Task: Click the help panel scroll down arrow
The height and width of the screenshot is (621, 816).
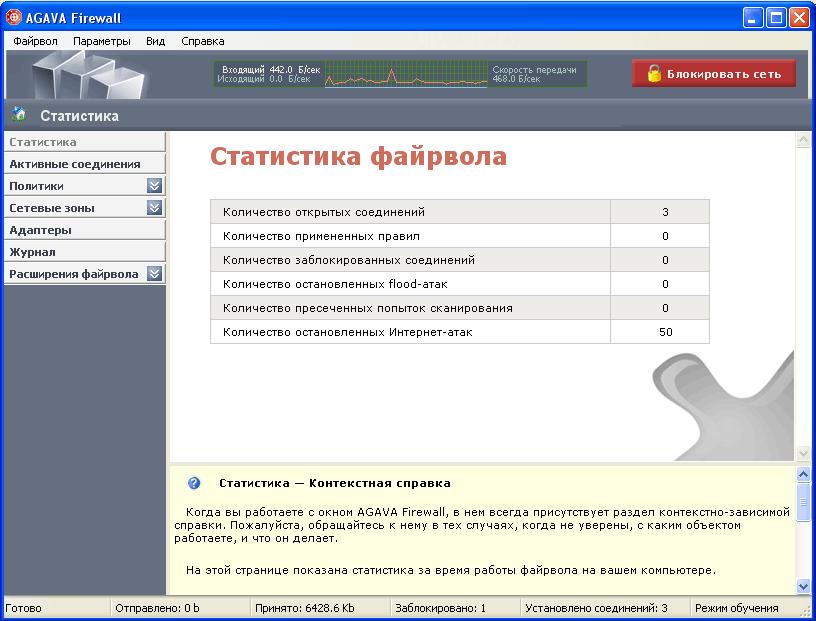Action: [803, 586]
